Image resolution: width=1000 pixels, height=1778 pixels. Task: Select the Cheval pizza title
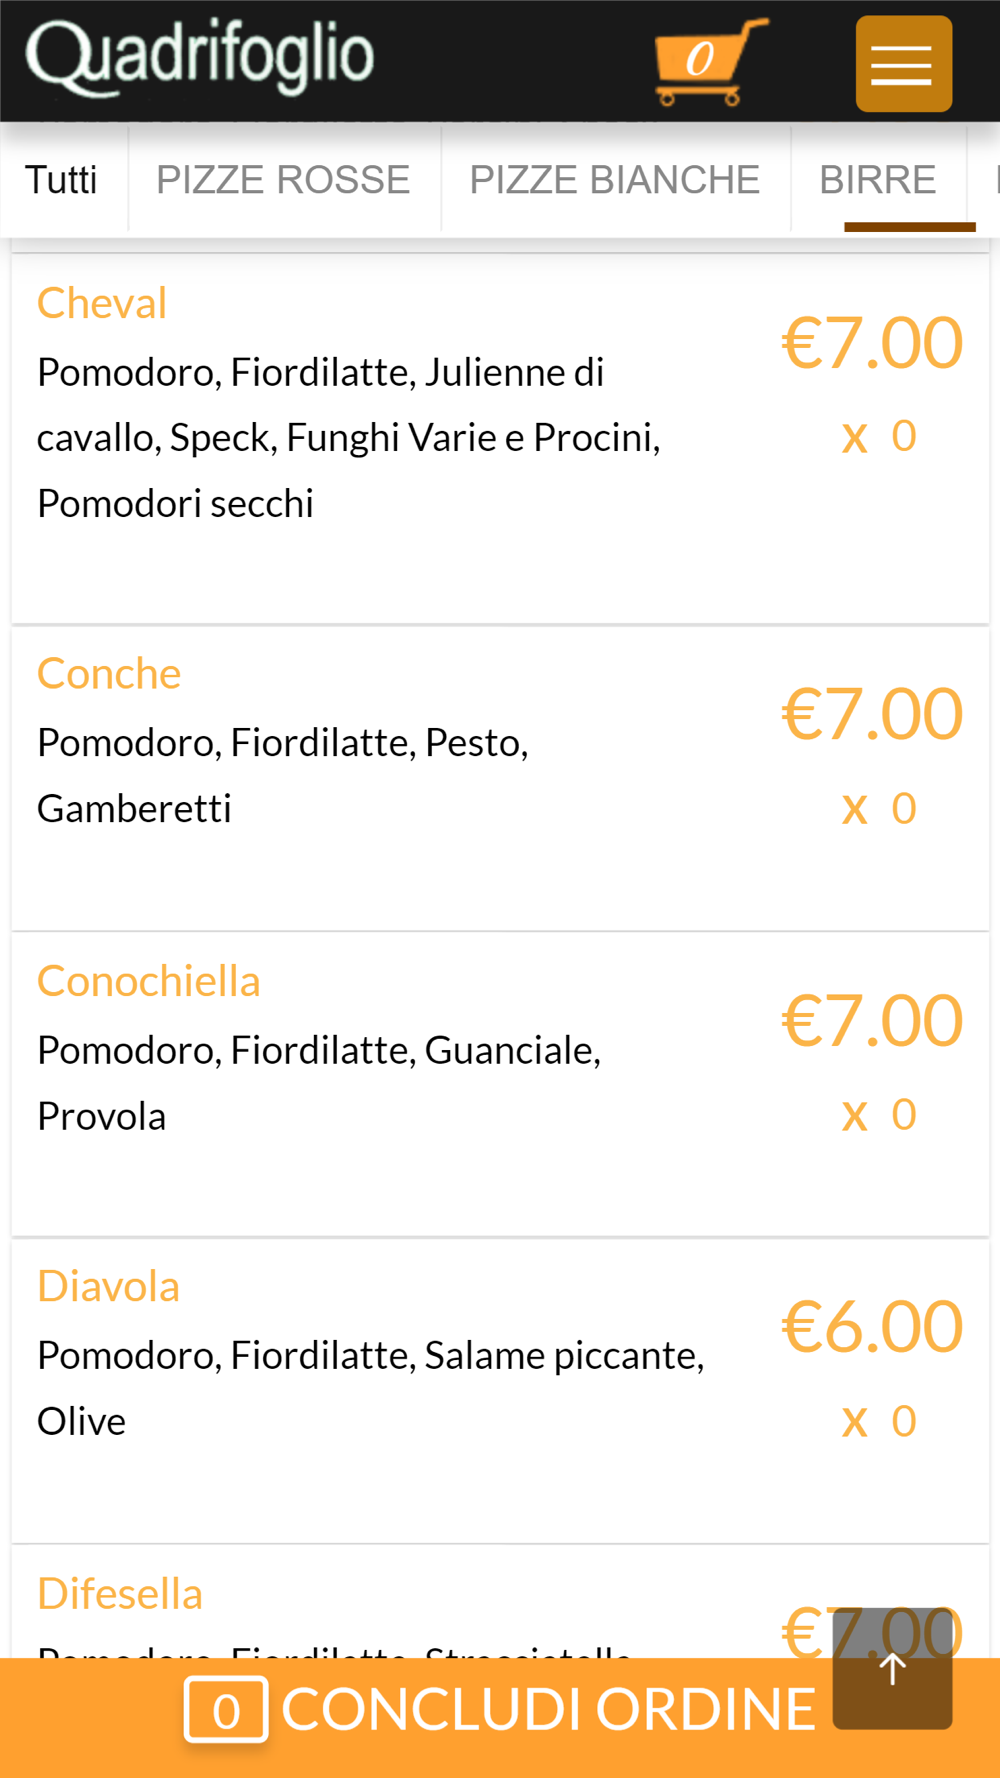pos(102,304)
